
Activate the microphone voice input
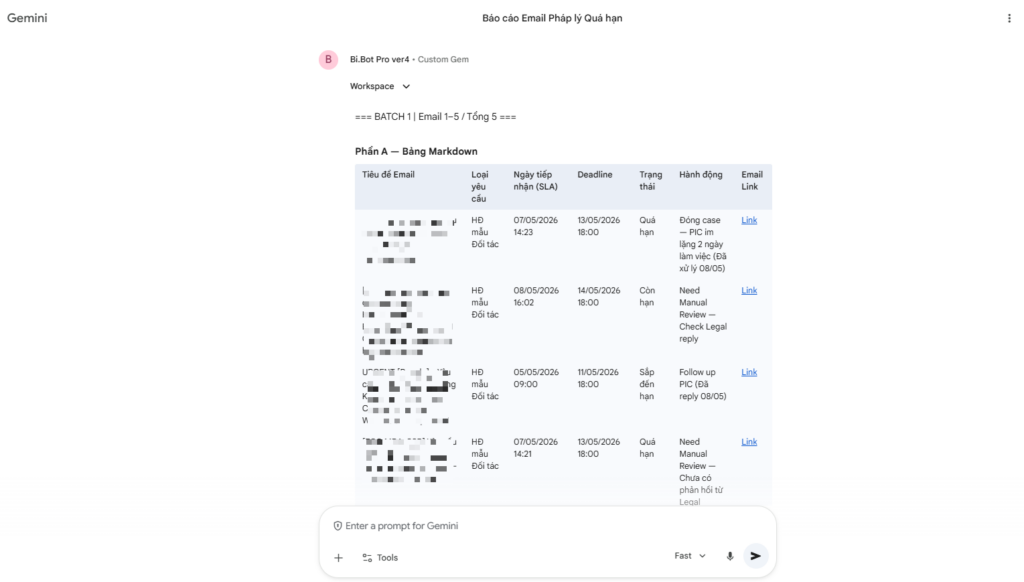pos(729,556)
